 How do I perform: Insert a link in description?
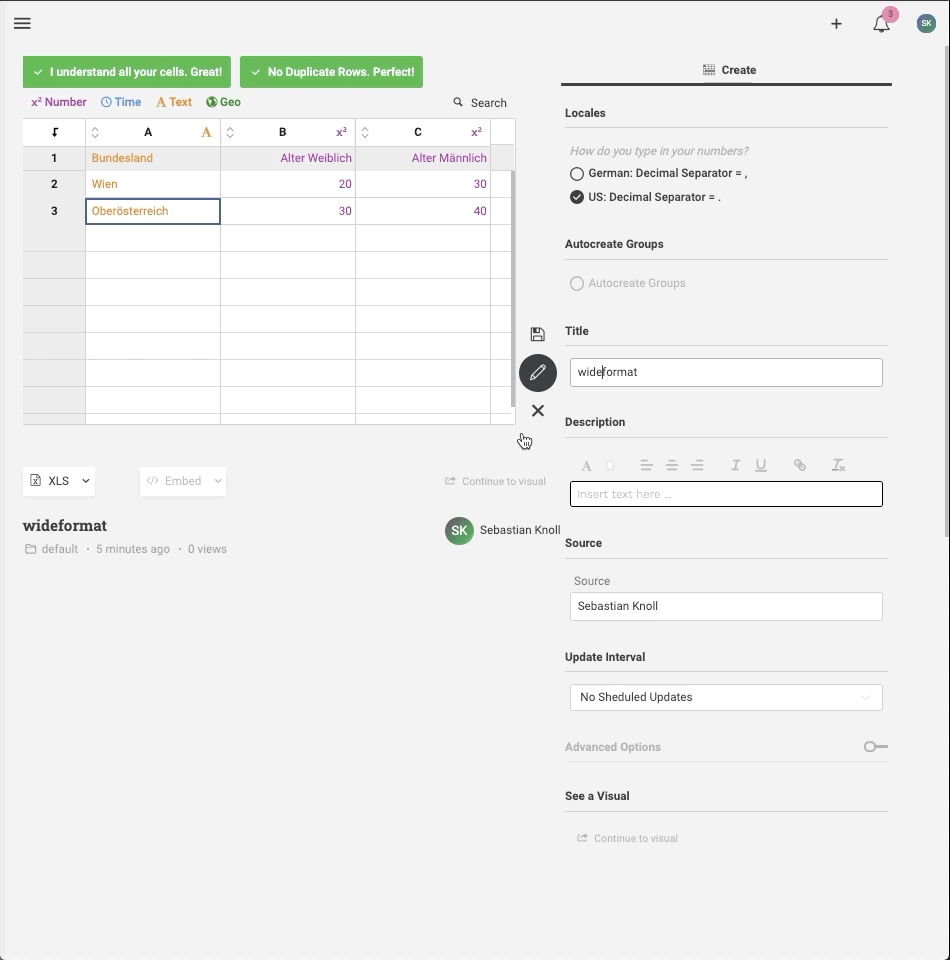(800, 465)
